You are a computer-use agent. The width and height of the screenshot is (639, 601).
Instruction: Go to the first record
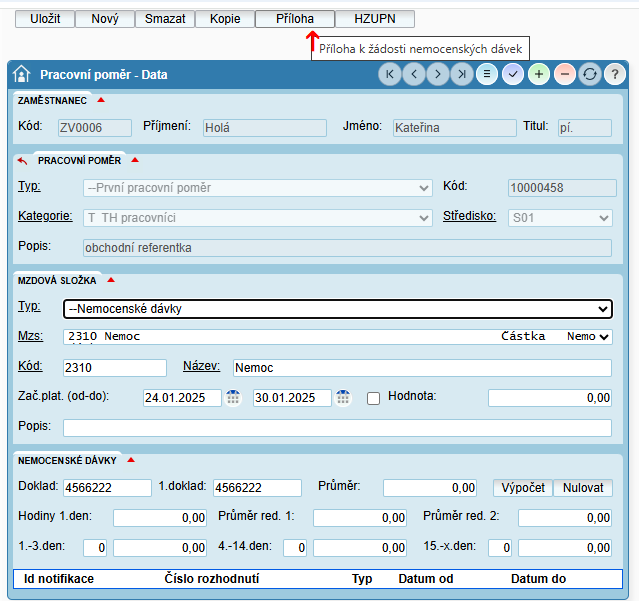point(390,74)
